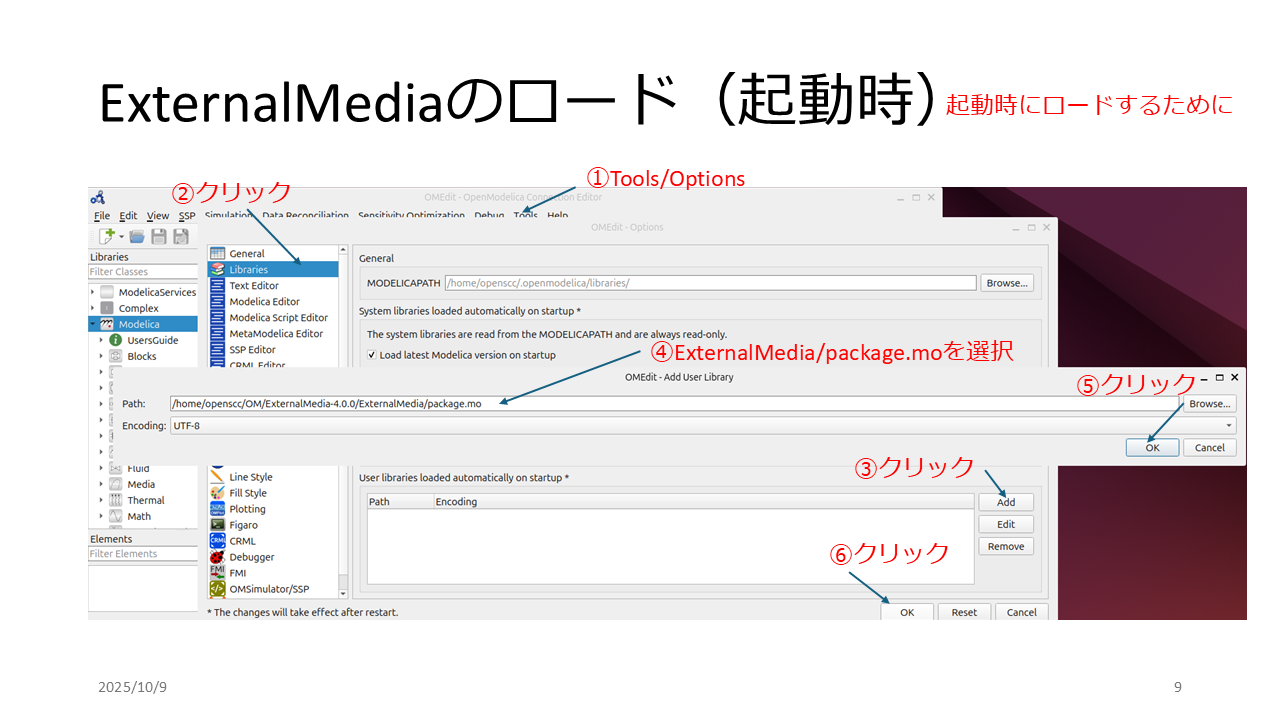The image size is (1280, 720).
Task: Click the Save icon in the toolbar
Action: (158, 237)
